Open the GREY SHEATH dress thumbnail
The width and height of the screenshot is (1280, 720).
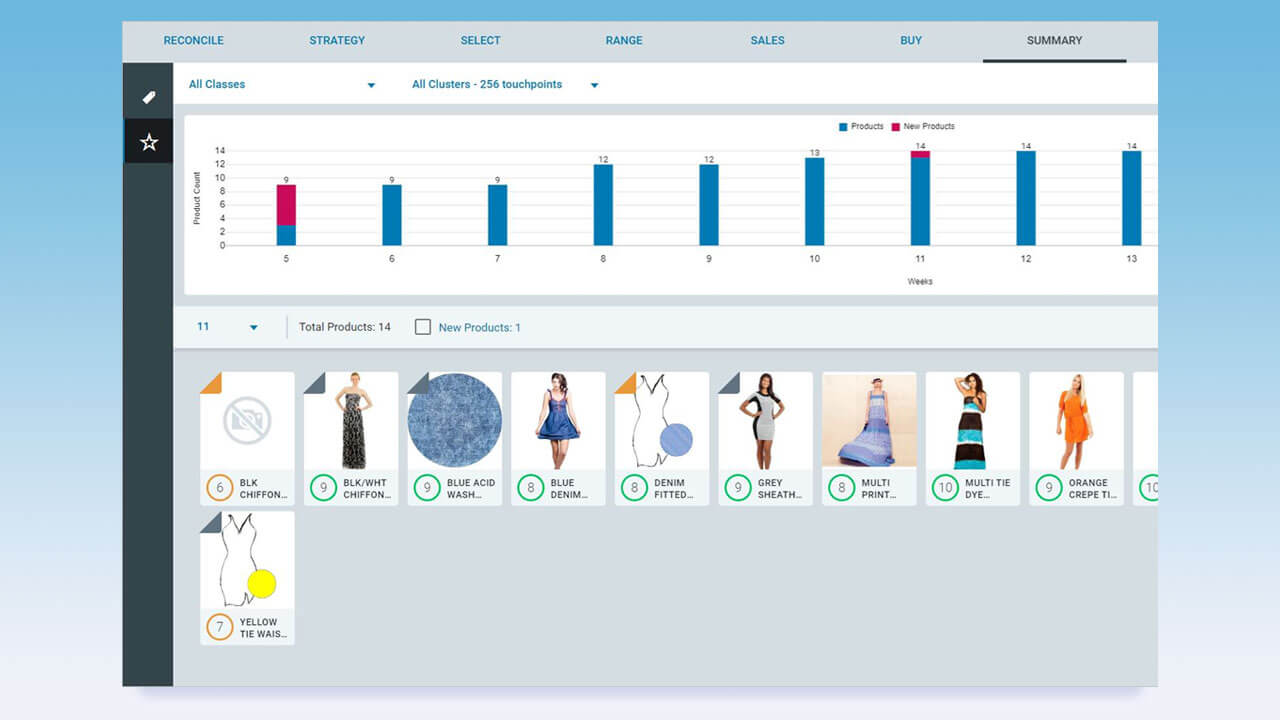coord(765,421)
